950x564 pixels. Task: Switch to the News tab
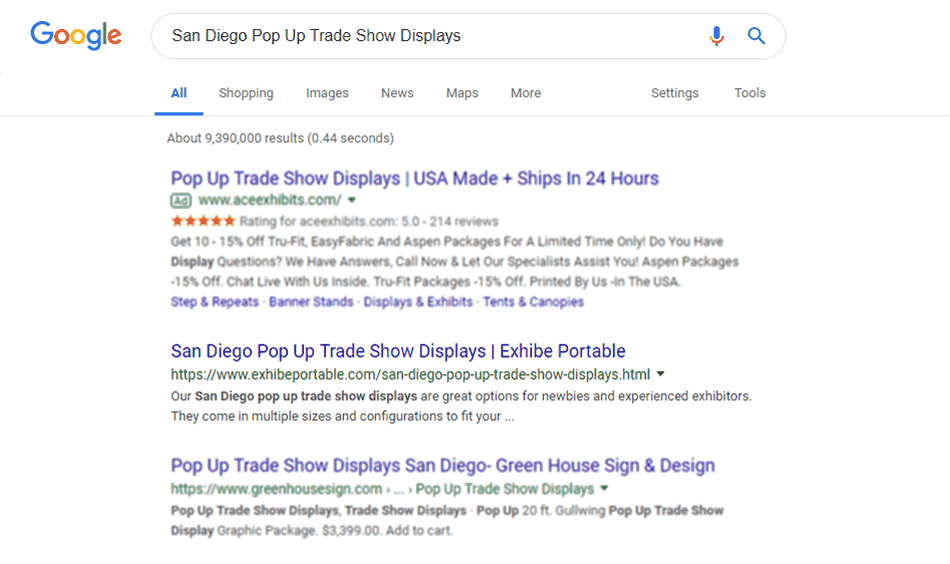(x=397, y=93)
